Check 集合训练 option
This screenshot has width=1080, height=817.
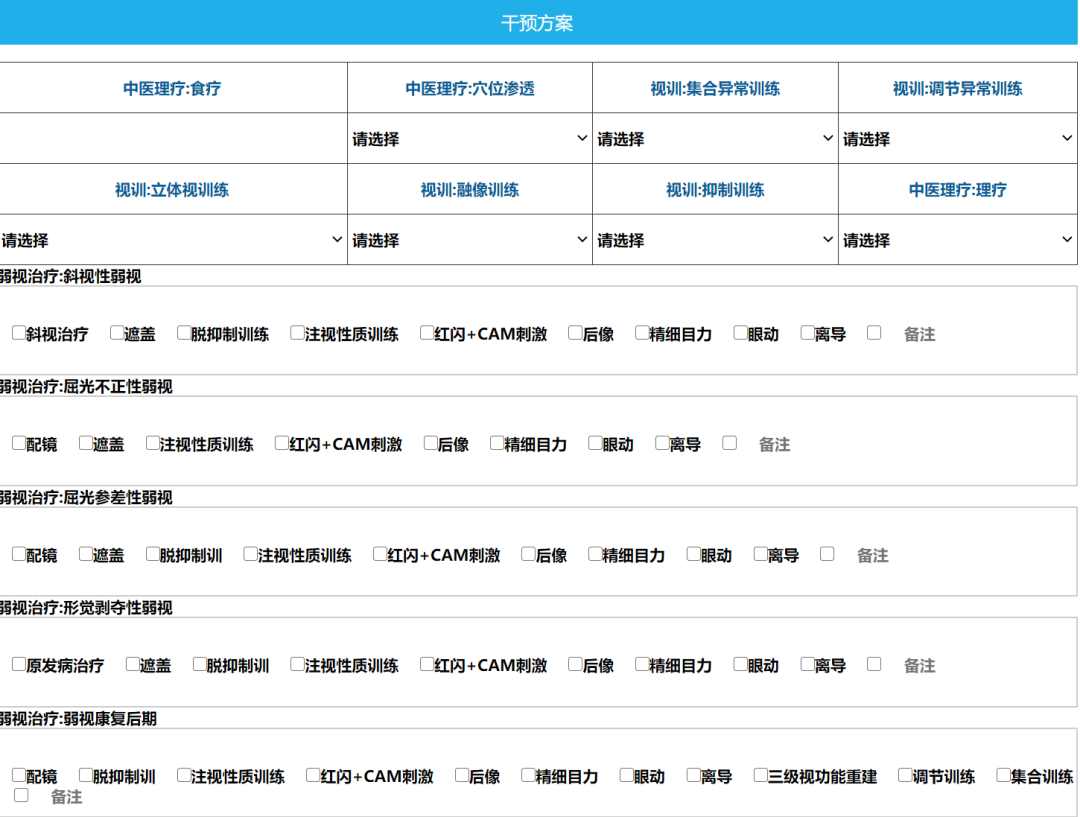point(1004,775)
